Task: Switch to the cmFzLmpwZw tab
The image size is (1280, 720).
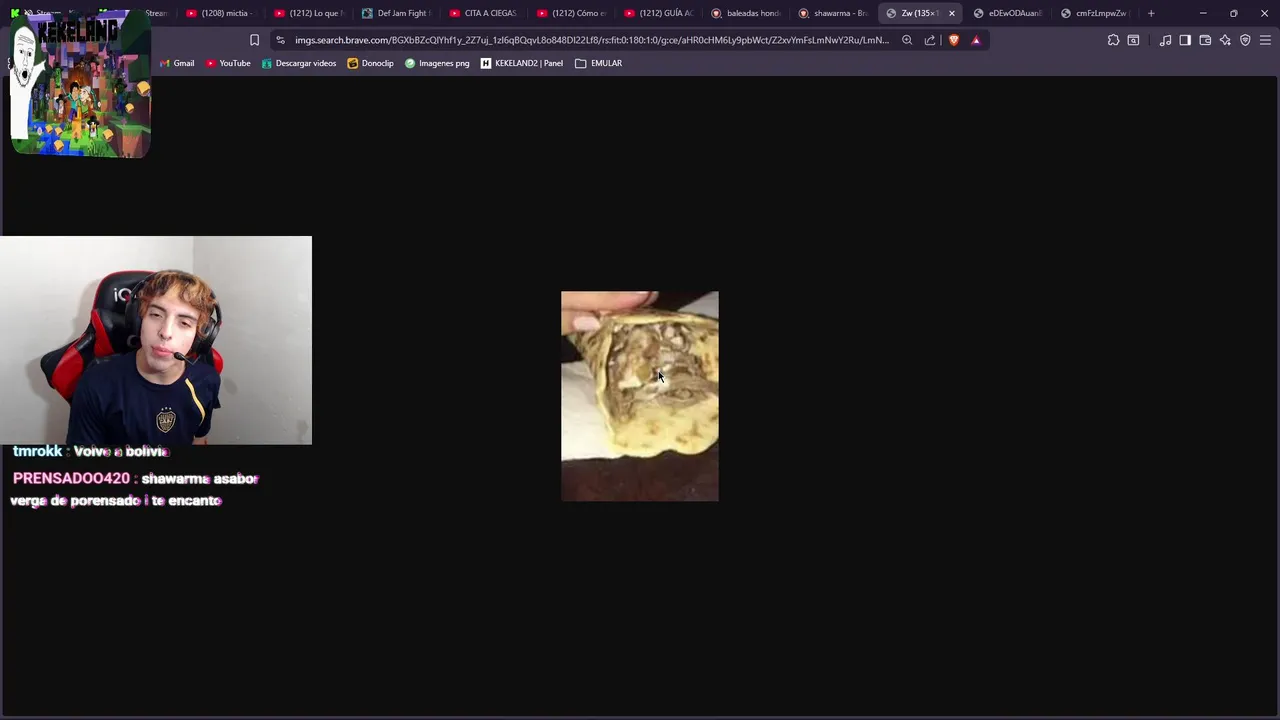Action: click(x=1094, y=13)
